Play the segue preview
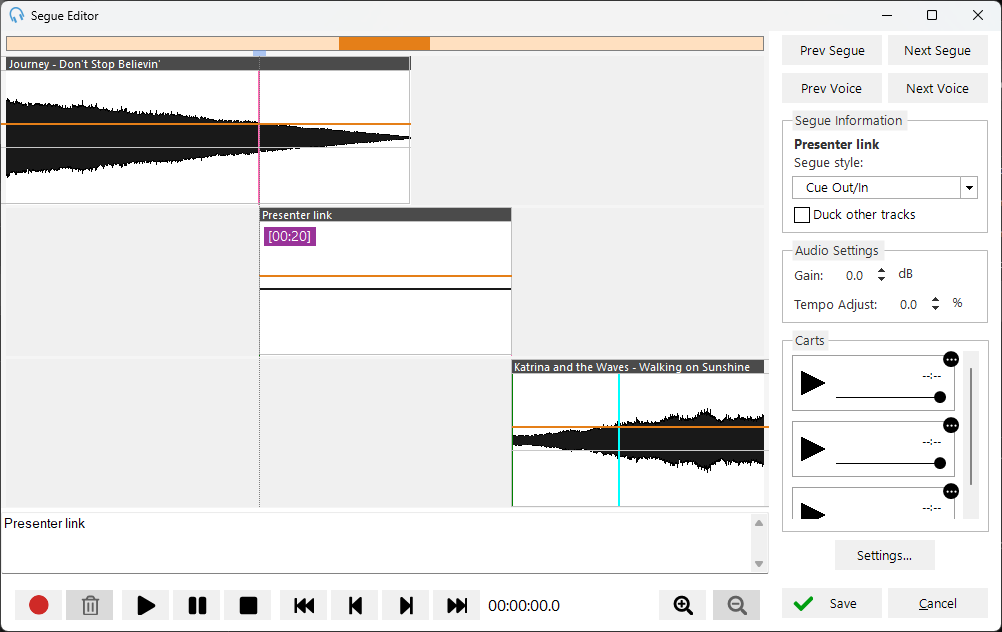 coord(146,605)
